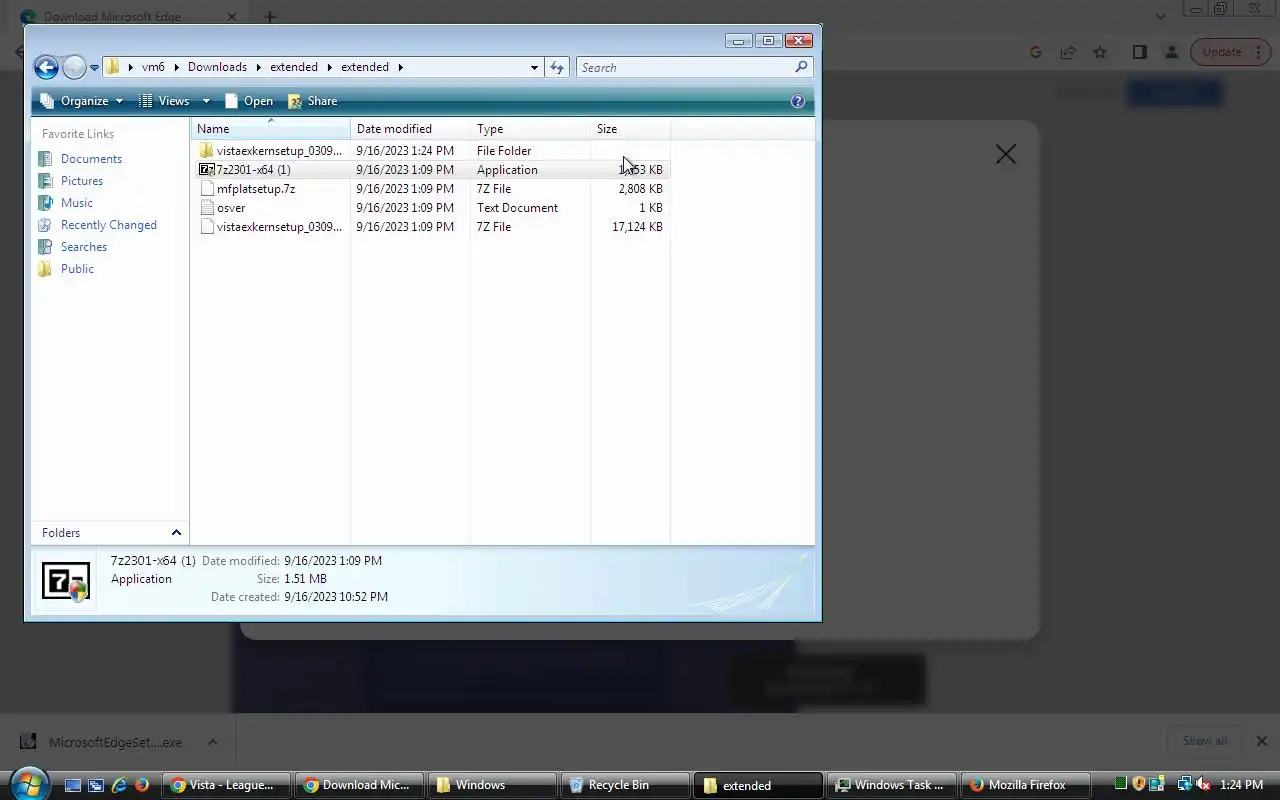Click the muted volume tray icon
The height and width of the screenshot is (800, 1280).
1203,785
